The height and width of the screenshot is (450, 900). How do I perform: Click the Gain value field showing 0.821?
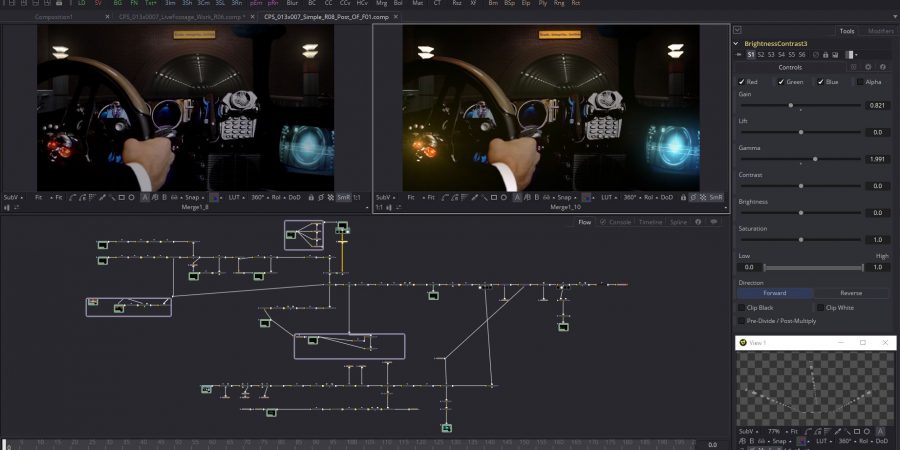tap(876, 105)
